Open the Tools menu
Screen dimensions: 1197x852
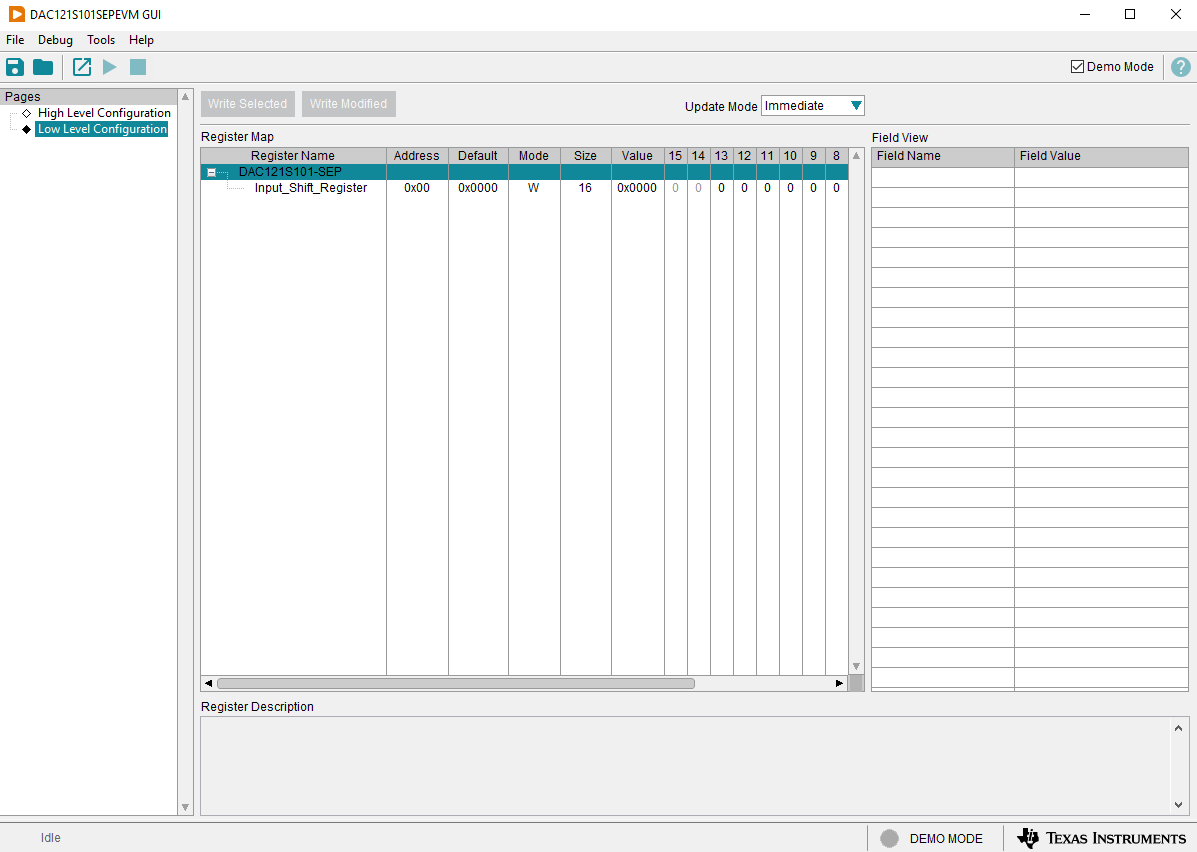pyautogui.click(x=100, y=40)
